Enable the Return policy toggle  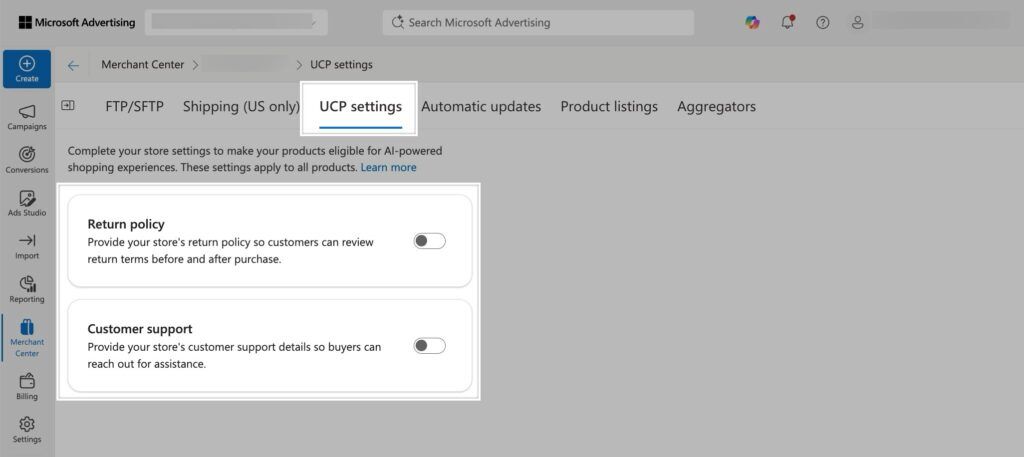click(x=430, y=241)
